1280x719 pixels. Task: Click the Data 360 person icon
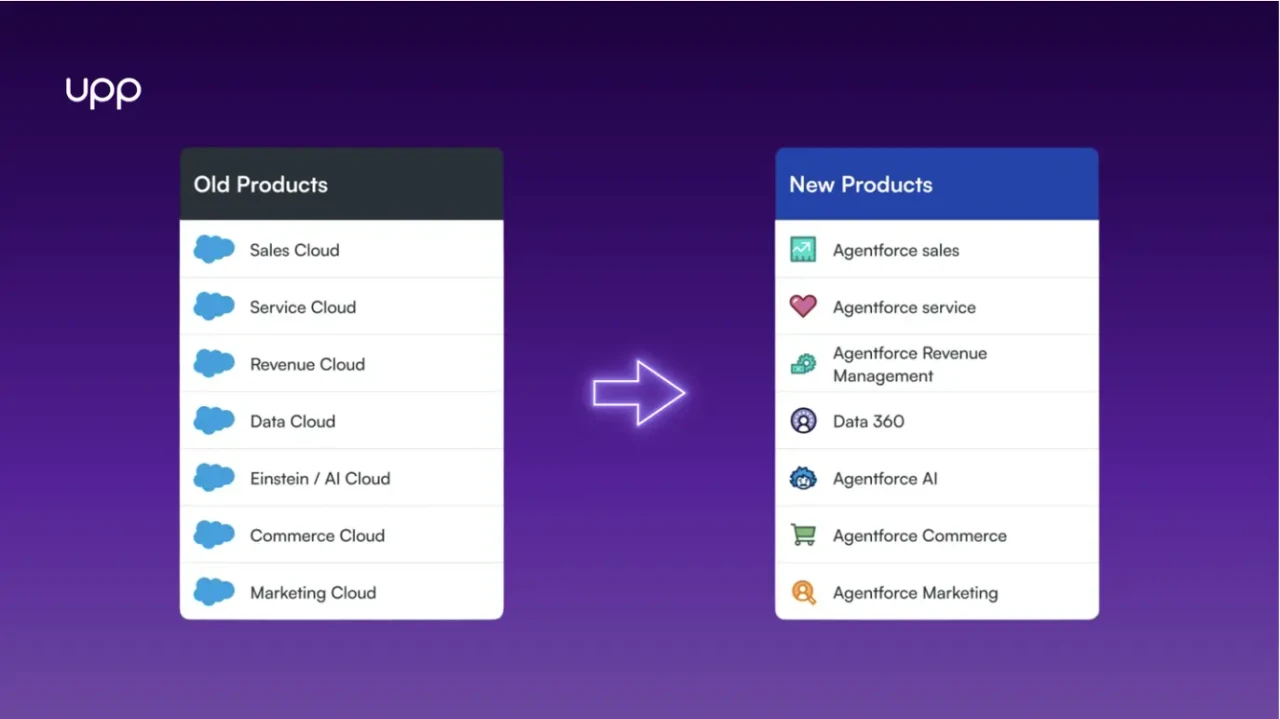click(x=803, y=421)
